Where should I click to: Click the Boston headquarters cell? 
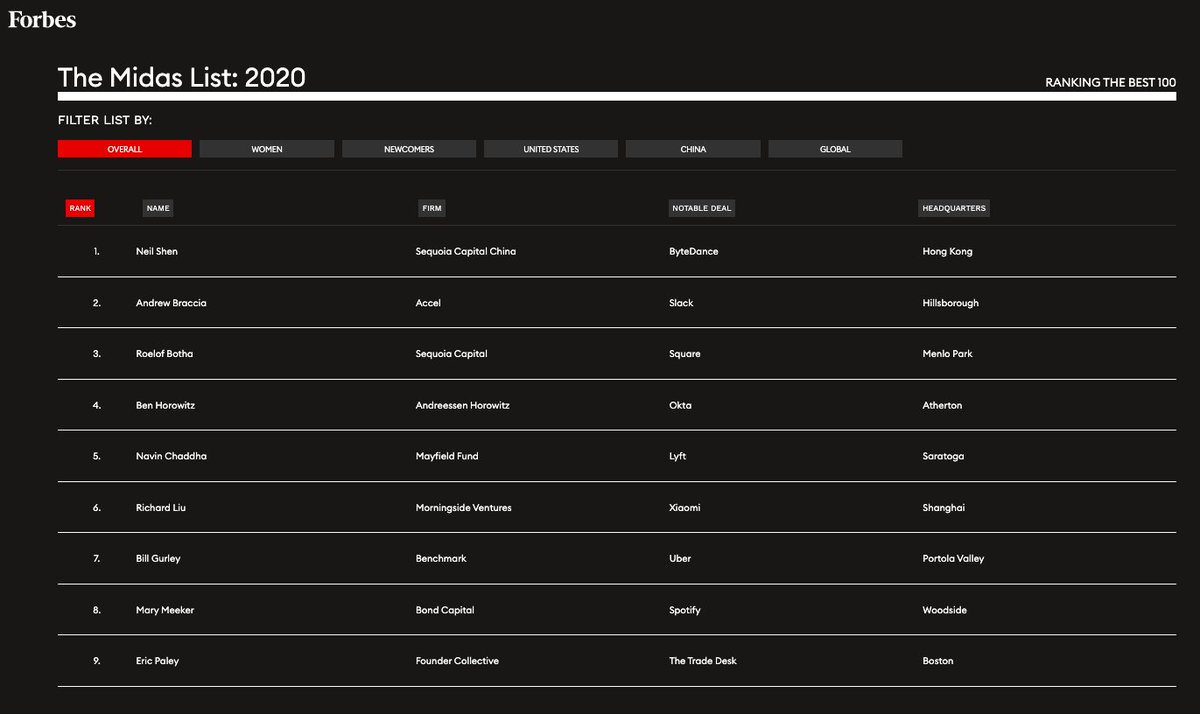(x=938, y=661)
